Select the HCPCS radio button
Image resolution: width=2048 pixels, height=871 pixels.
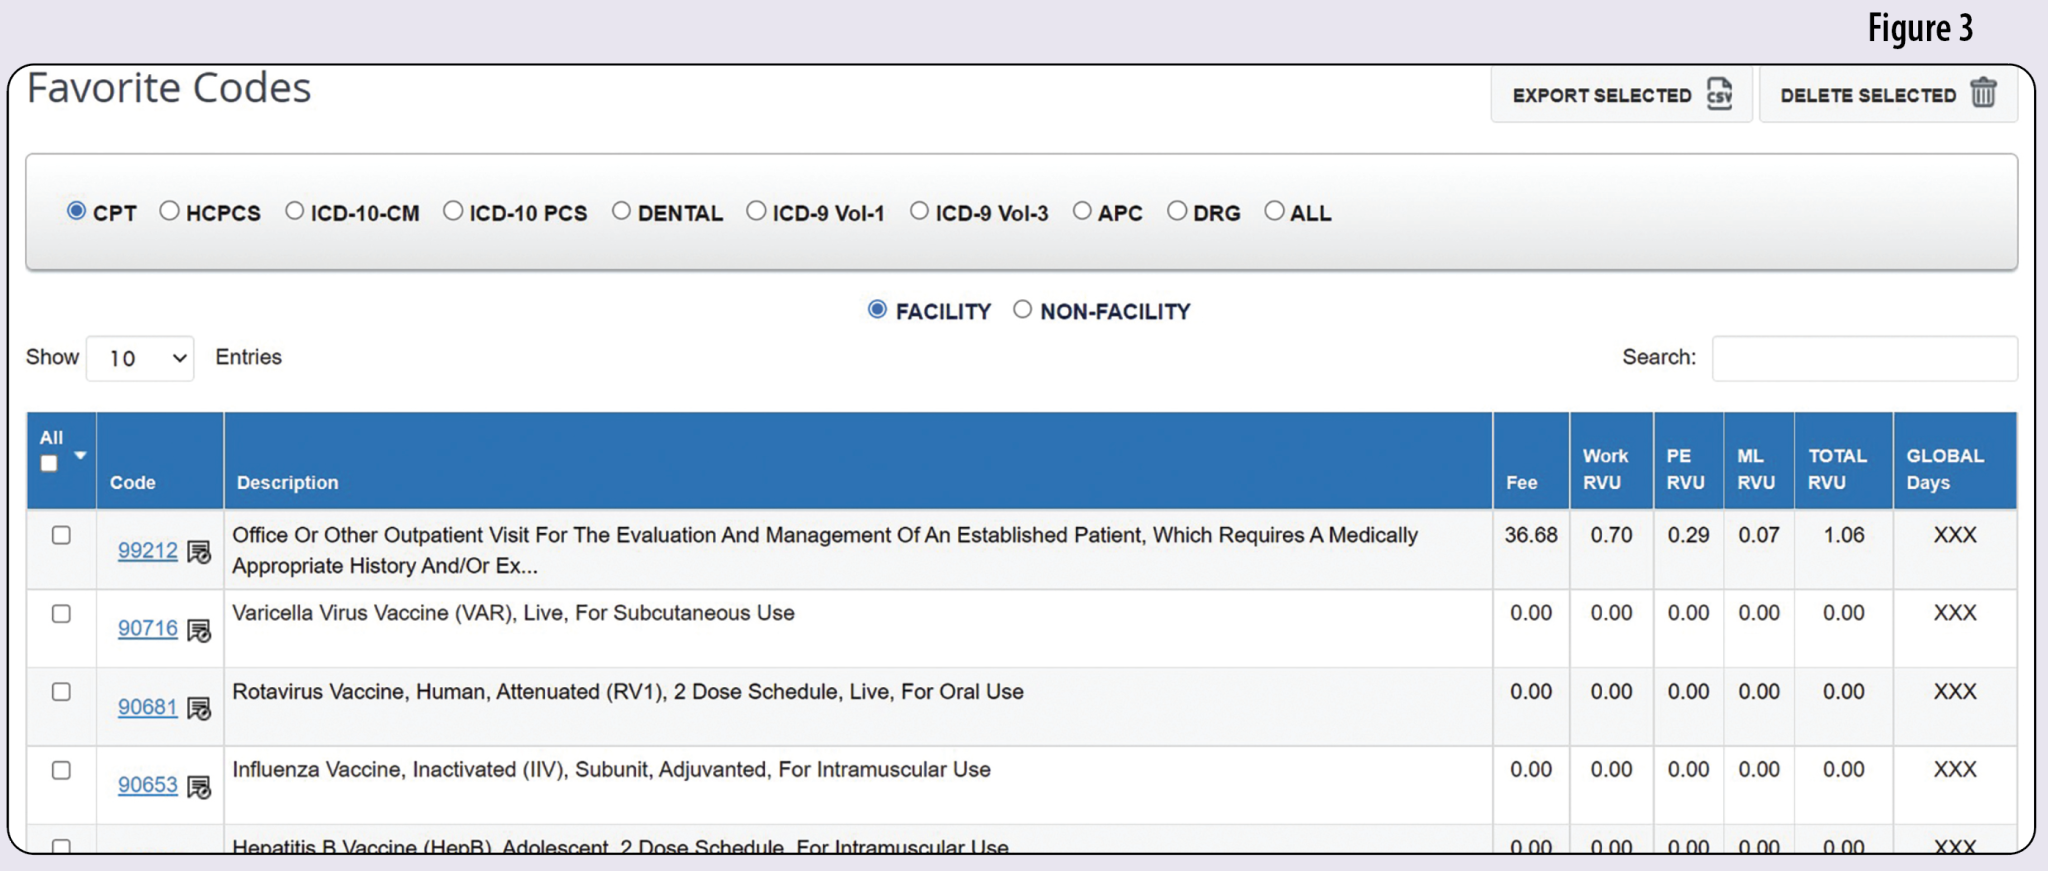coord(169,211)
